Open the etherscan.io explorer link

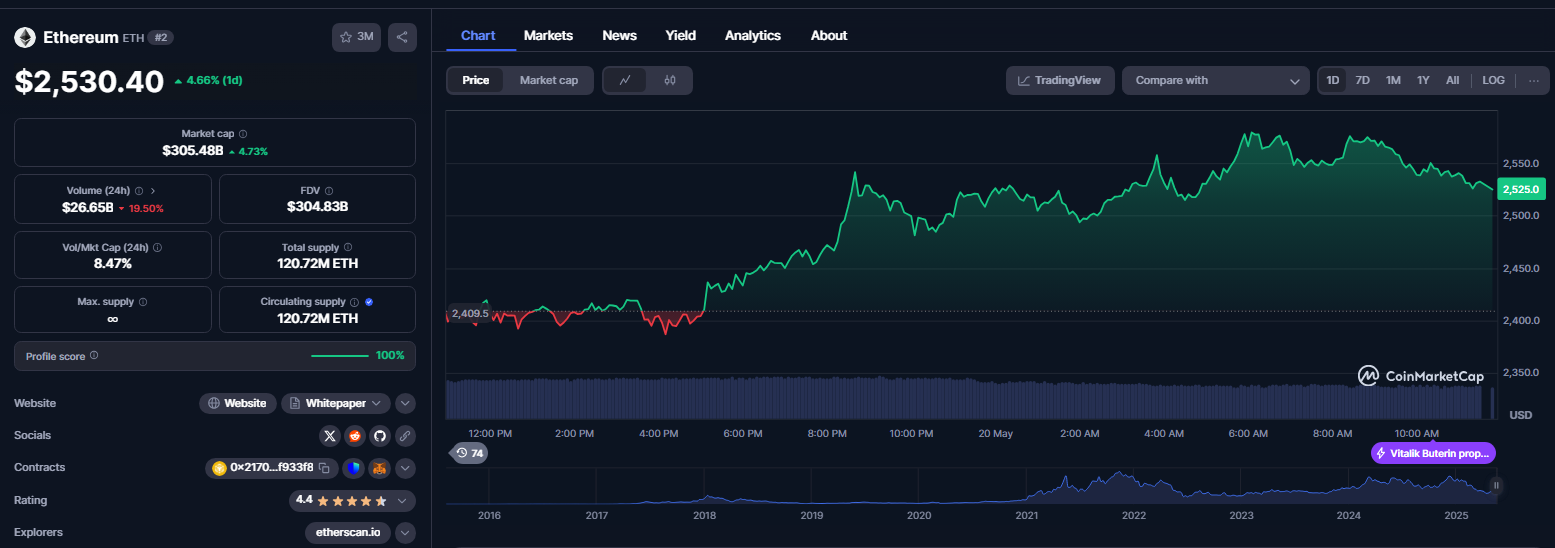pyautogui.click(x=348, y=532)
